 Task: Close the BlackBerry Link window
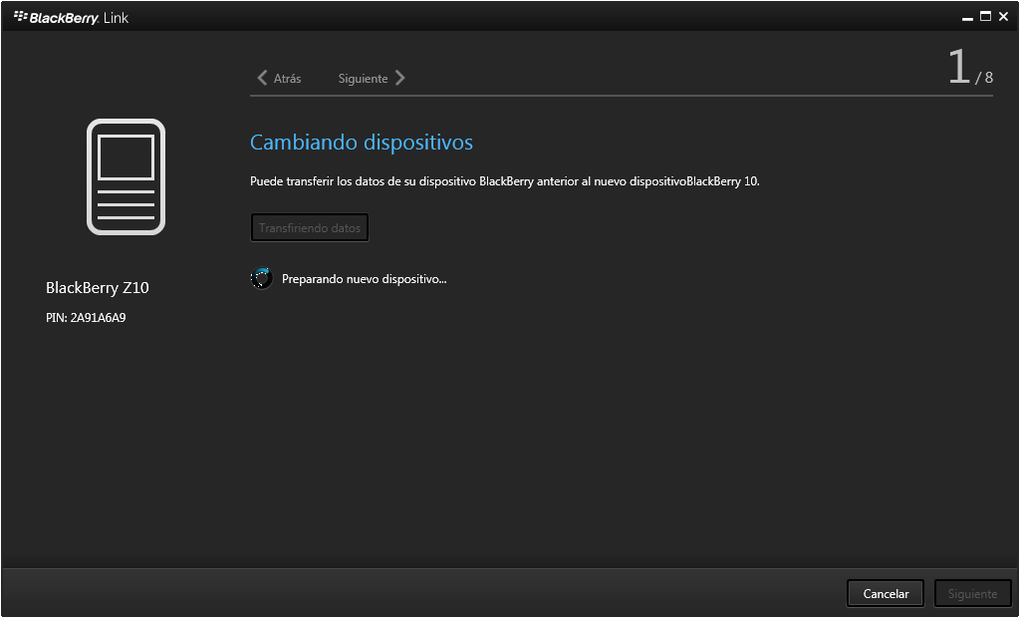1003,16
